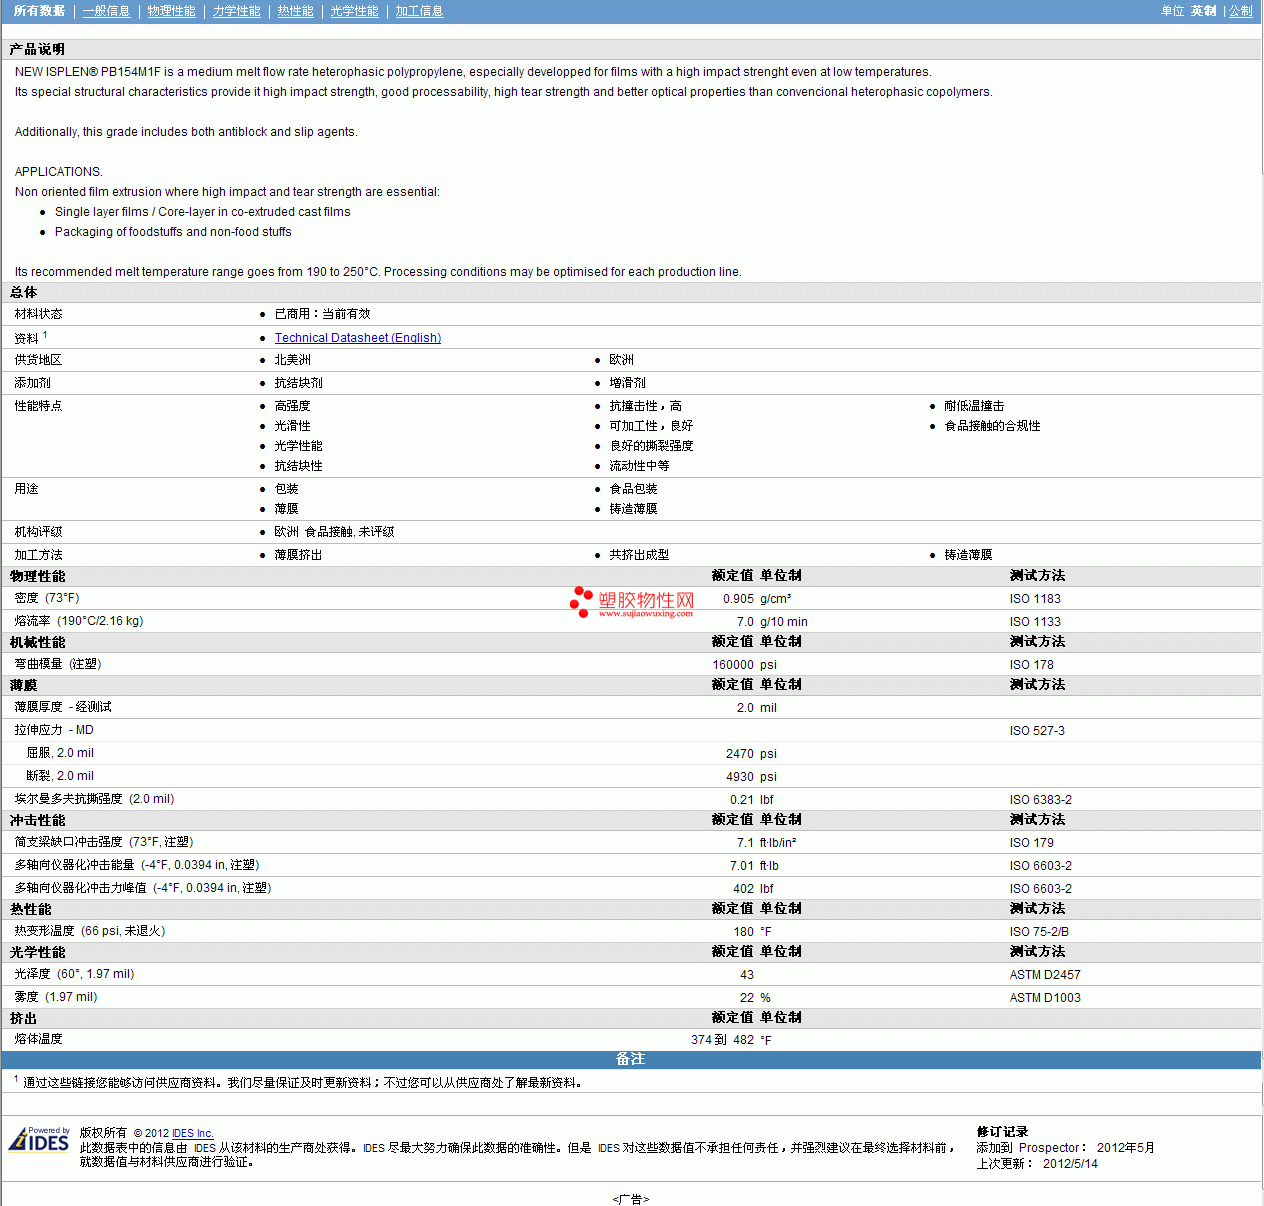The height and width of the screenshot is (1206, 1264).
Task: Click ISO 75-2/B test method
Action: click(1039, 932)
